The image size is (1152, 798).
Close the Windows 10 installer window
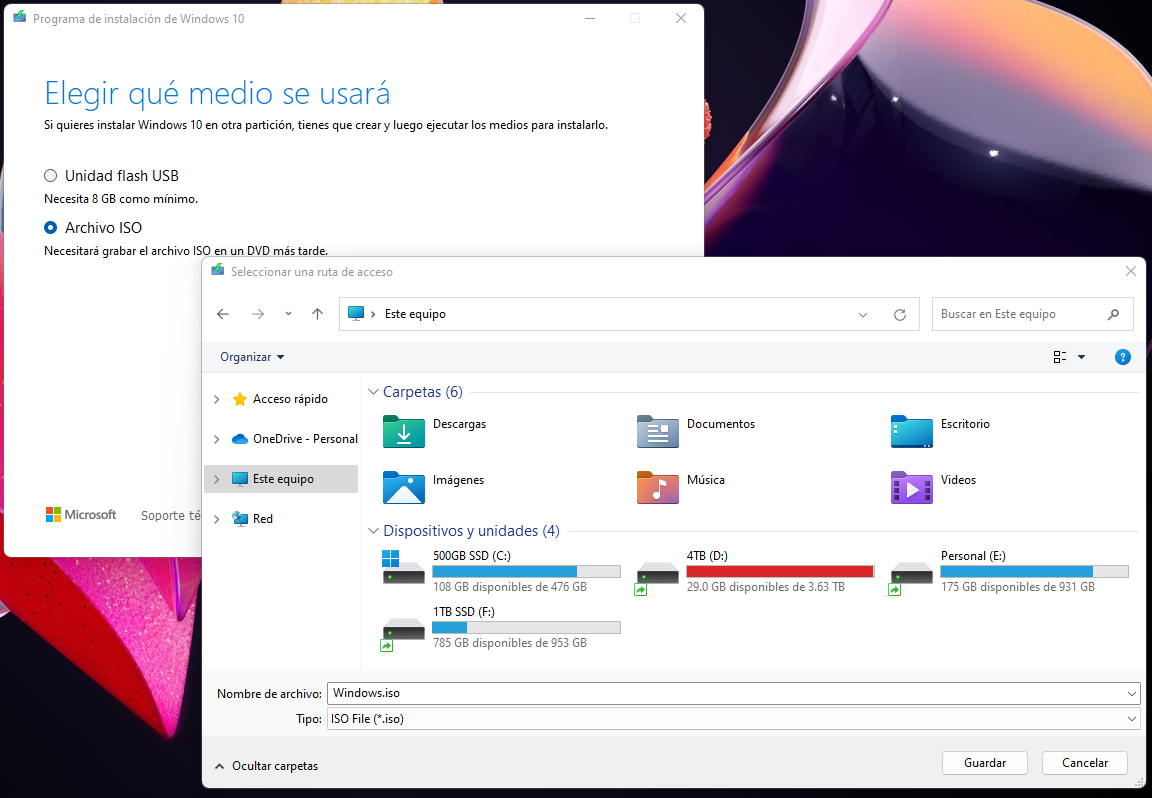point(681,18)
